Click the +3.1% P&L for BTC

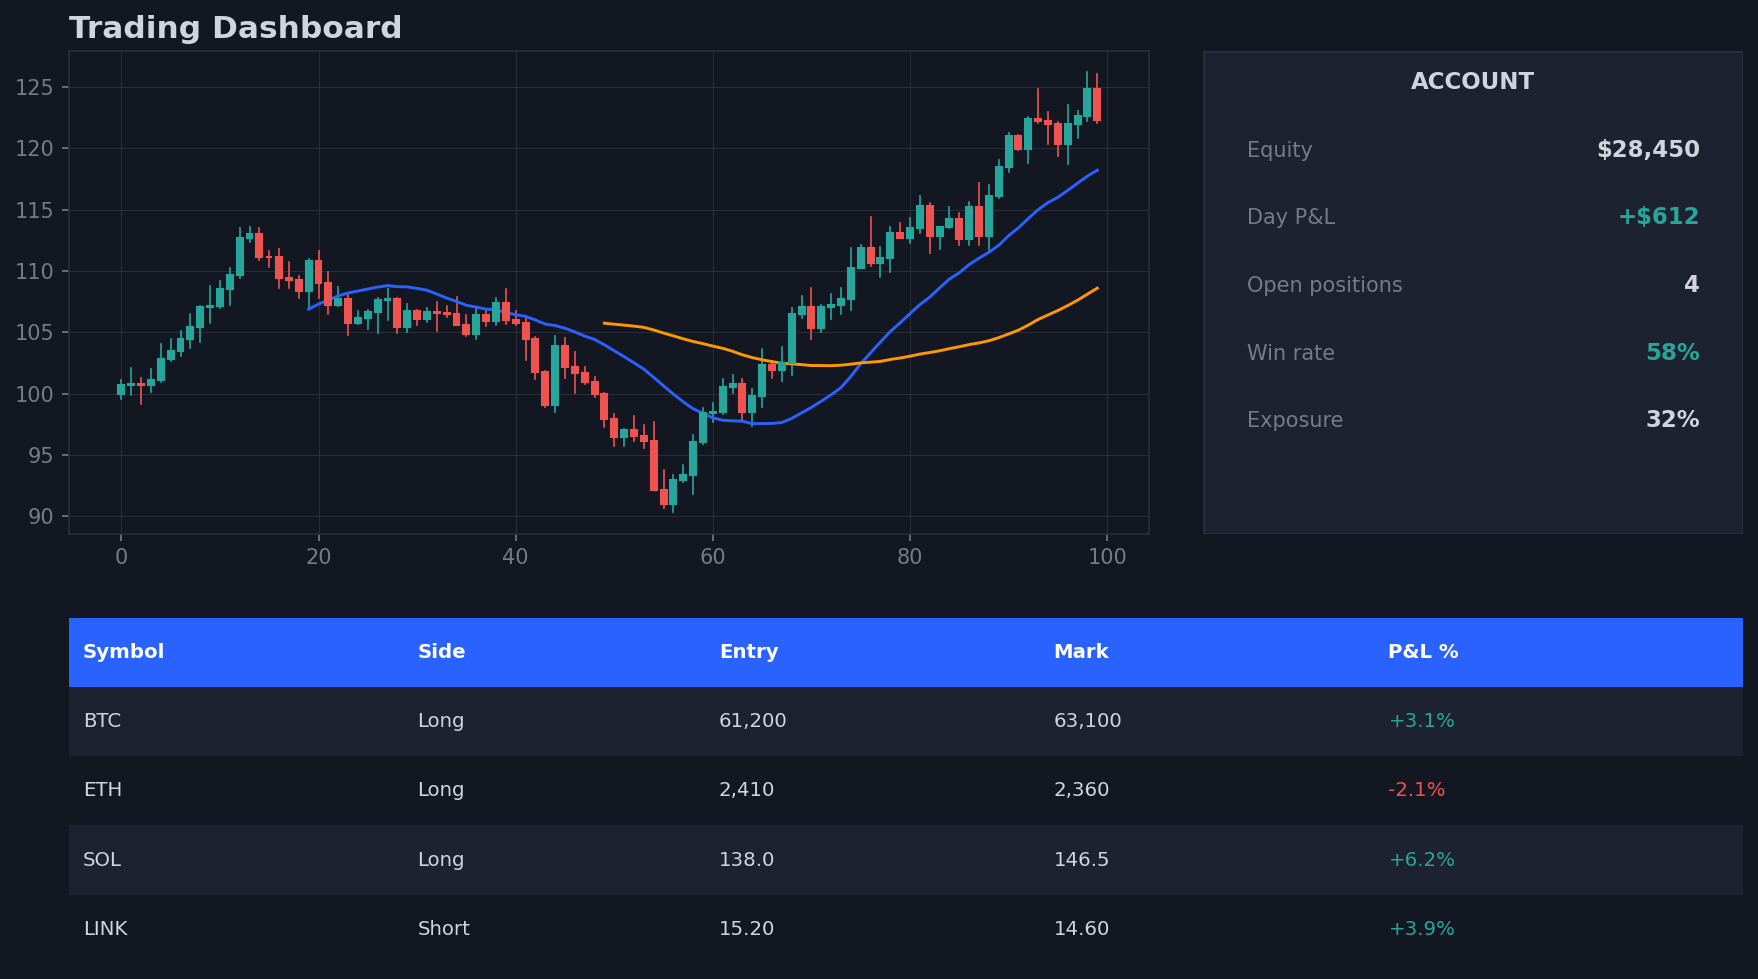click(1421, 721)
